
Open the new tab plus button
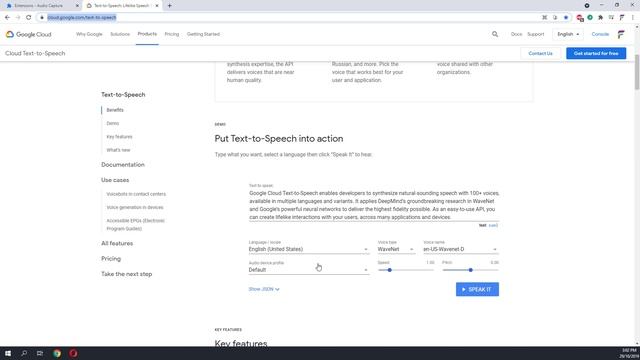(169, 6)
